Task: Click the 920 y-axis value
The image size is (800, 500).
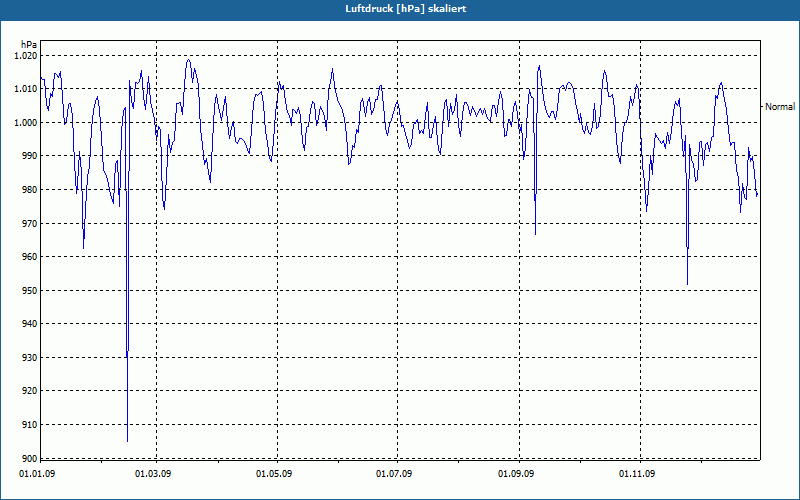Action: coord(31,391)
